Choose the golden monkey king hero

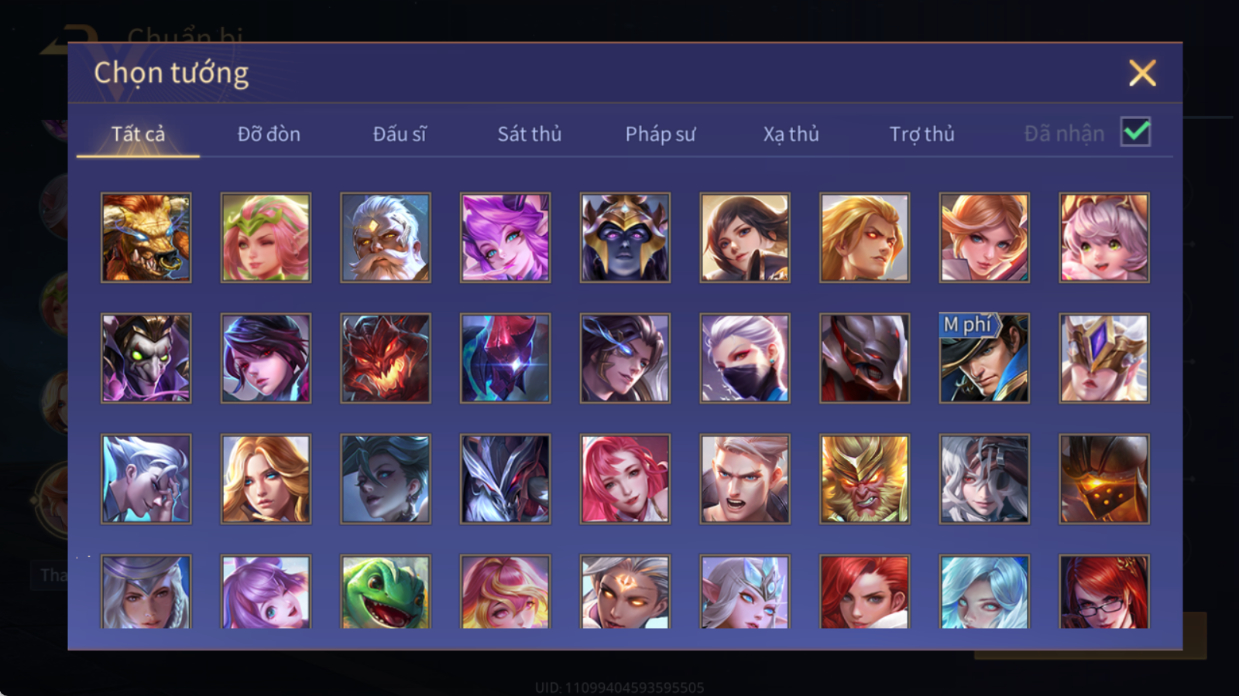click(864, 479)
